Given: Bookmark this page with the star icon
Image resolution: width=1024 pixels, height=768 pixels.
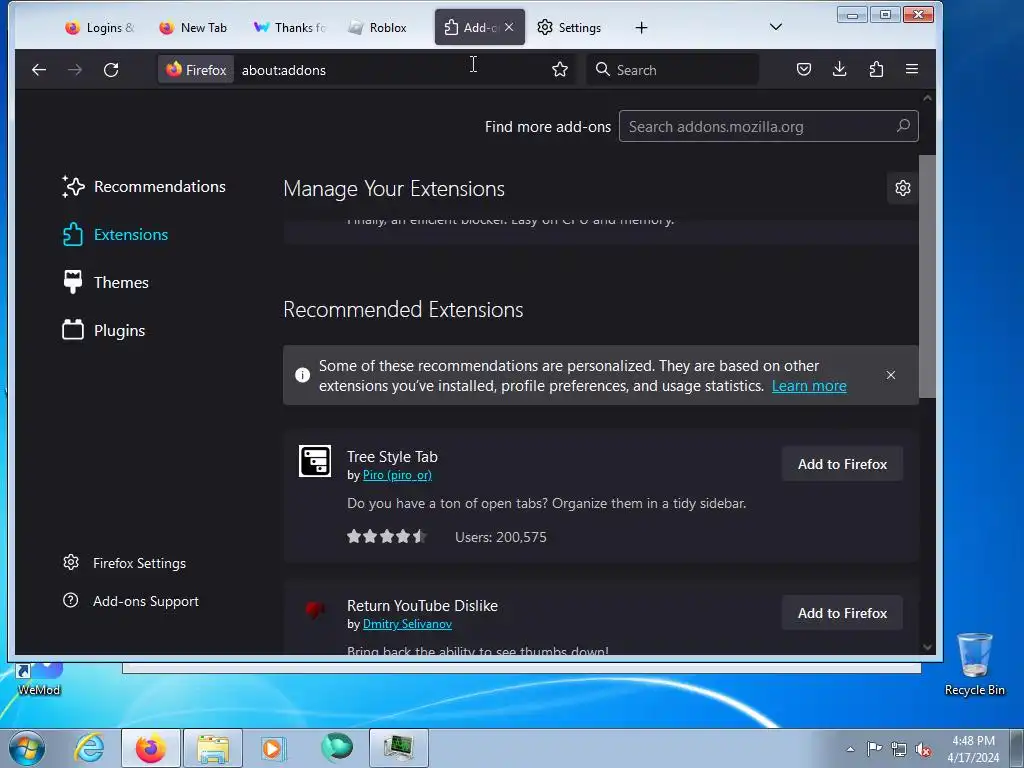Looking at the screenshot, I should click(560, 70).
